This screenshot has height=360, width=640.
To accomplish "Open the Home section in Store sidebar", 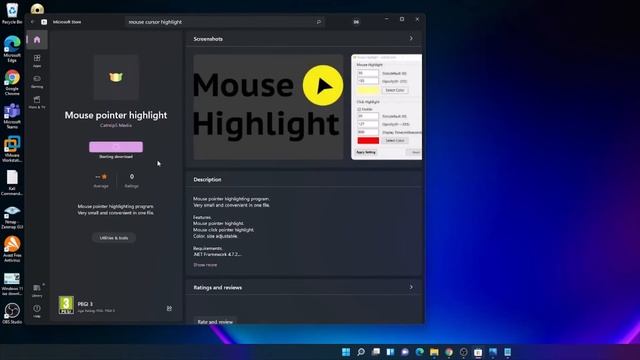I will [x=37, y=40].
